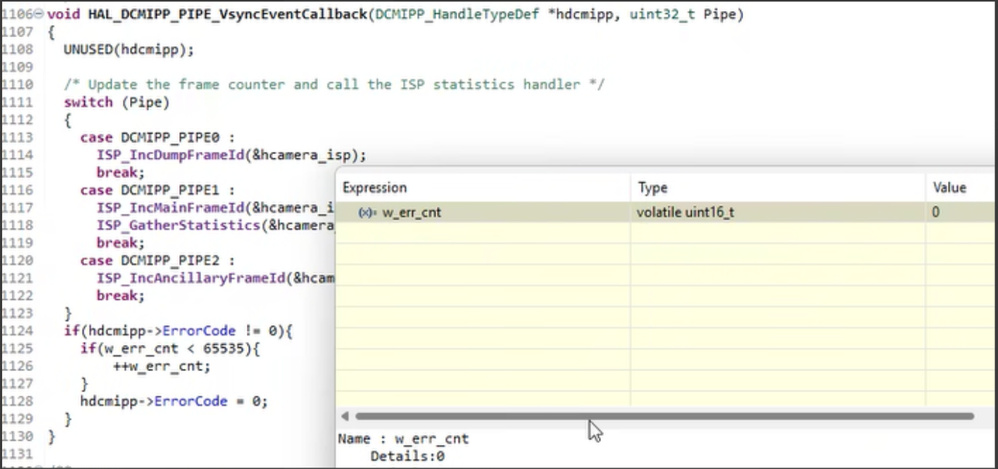
Task: Click the '++w_err_cnt;' statement
Action: [x=162, y=366]
